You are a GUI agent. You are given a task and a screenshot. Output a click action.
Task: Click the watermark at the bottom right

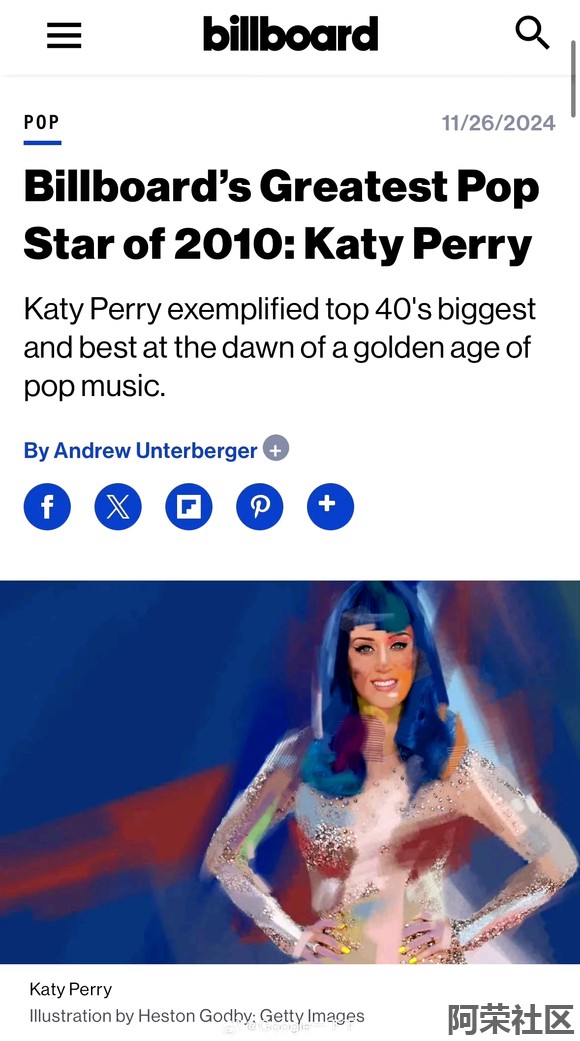coord(510,1018)
